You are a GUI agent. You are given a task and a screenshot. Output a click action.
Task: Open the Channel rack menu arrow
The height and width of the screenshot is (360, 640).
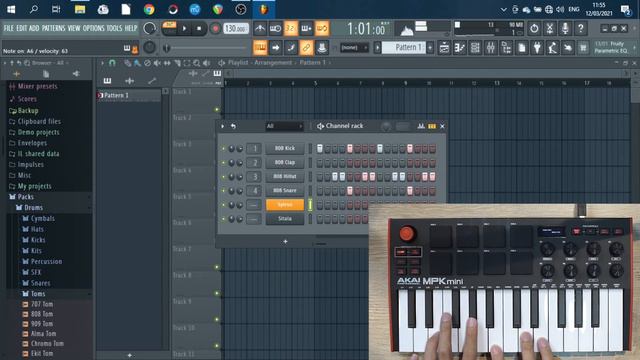(222, 126)
